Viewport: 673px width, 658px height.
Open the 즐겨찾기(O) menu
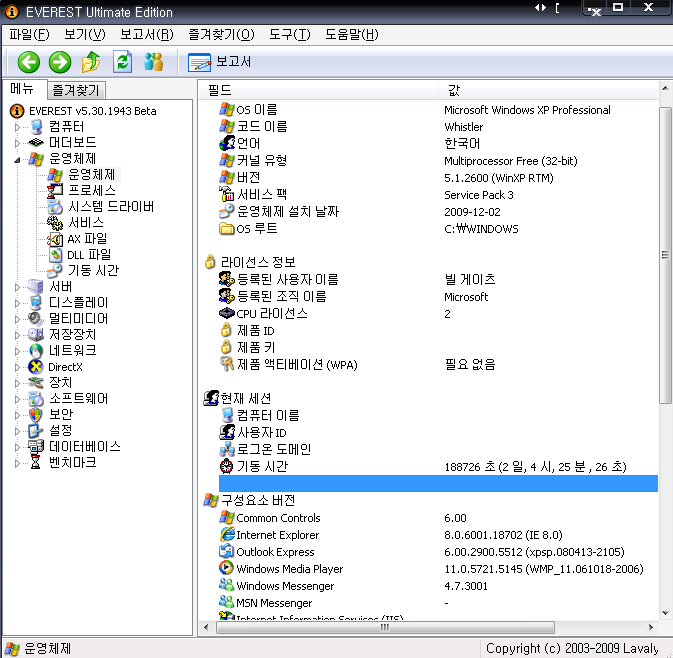(x=221, y=34)
